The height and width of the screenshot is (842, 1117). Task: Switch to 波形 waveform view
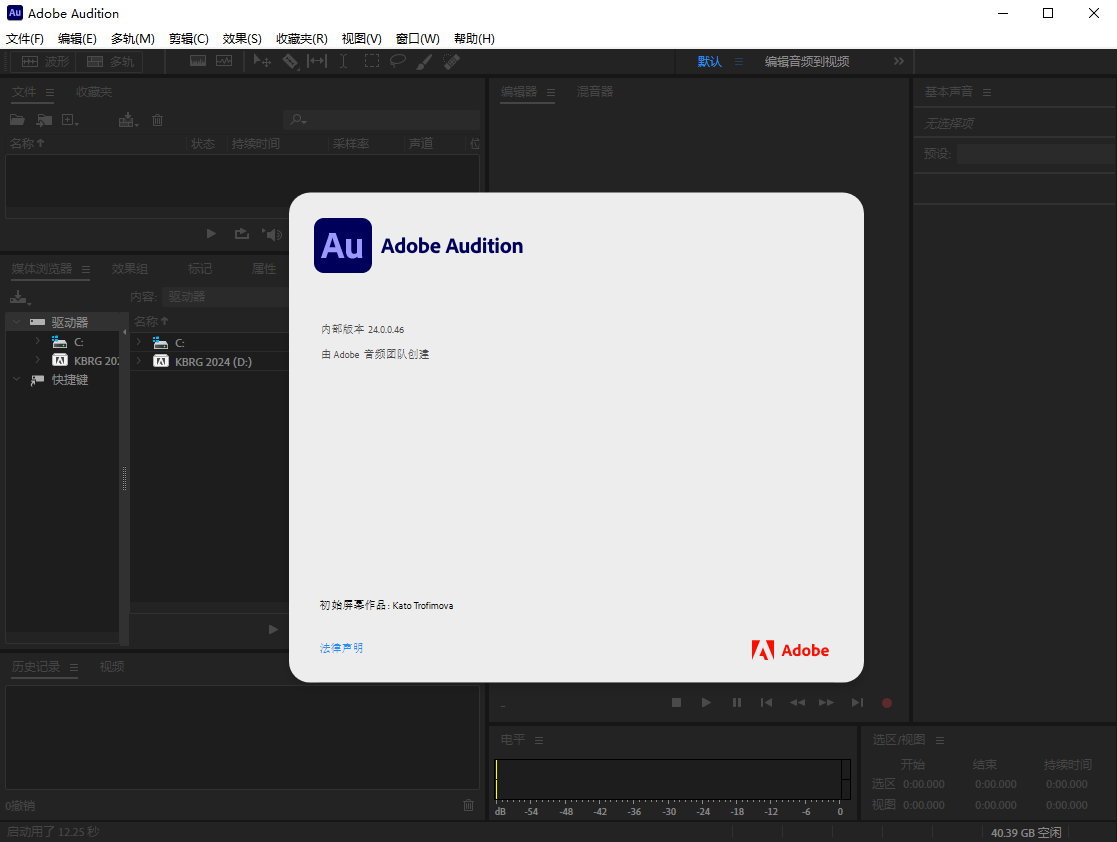coord(46,61)
